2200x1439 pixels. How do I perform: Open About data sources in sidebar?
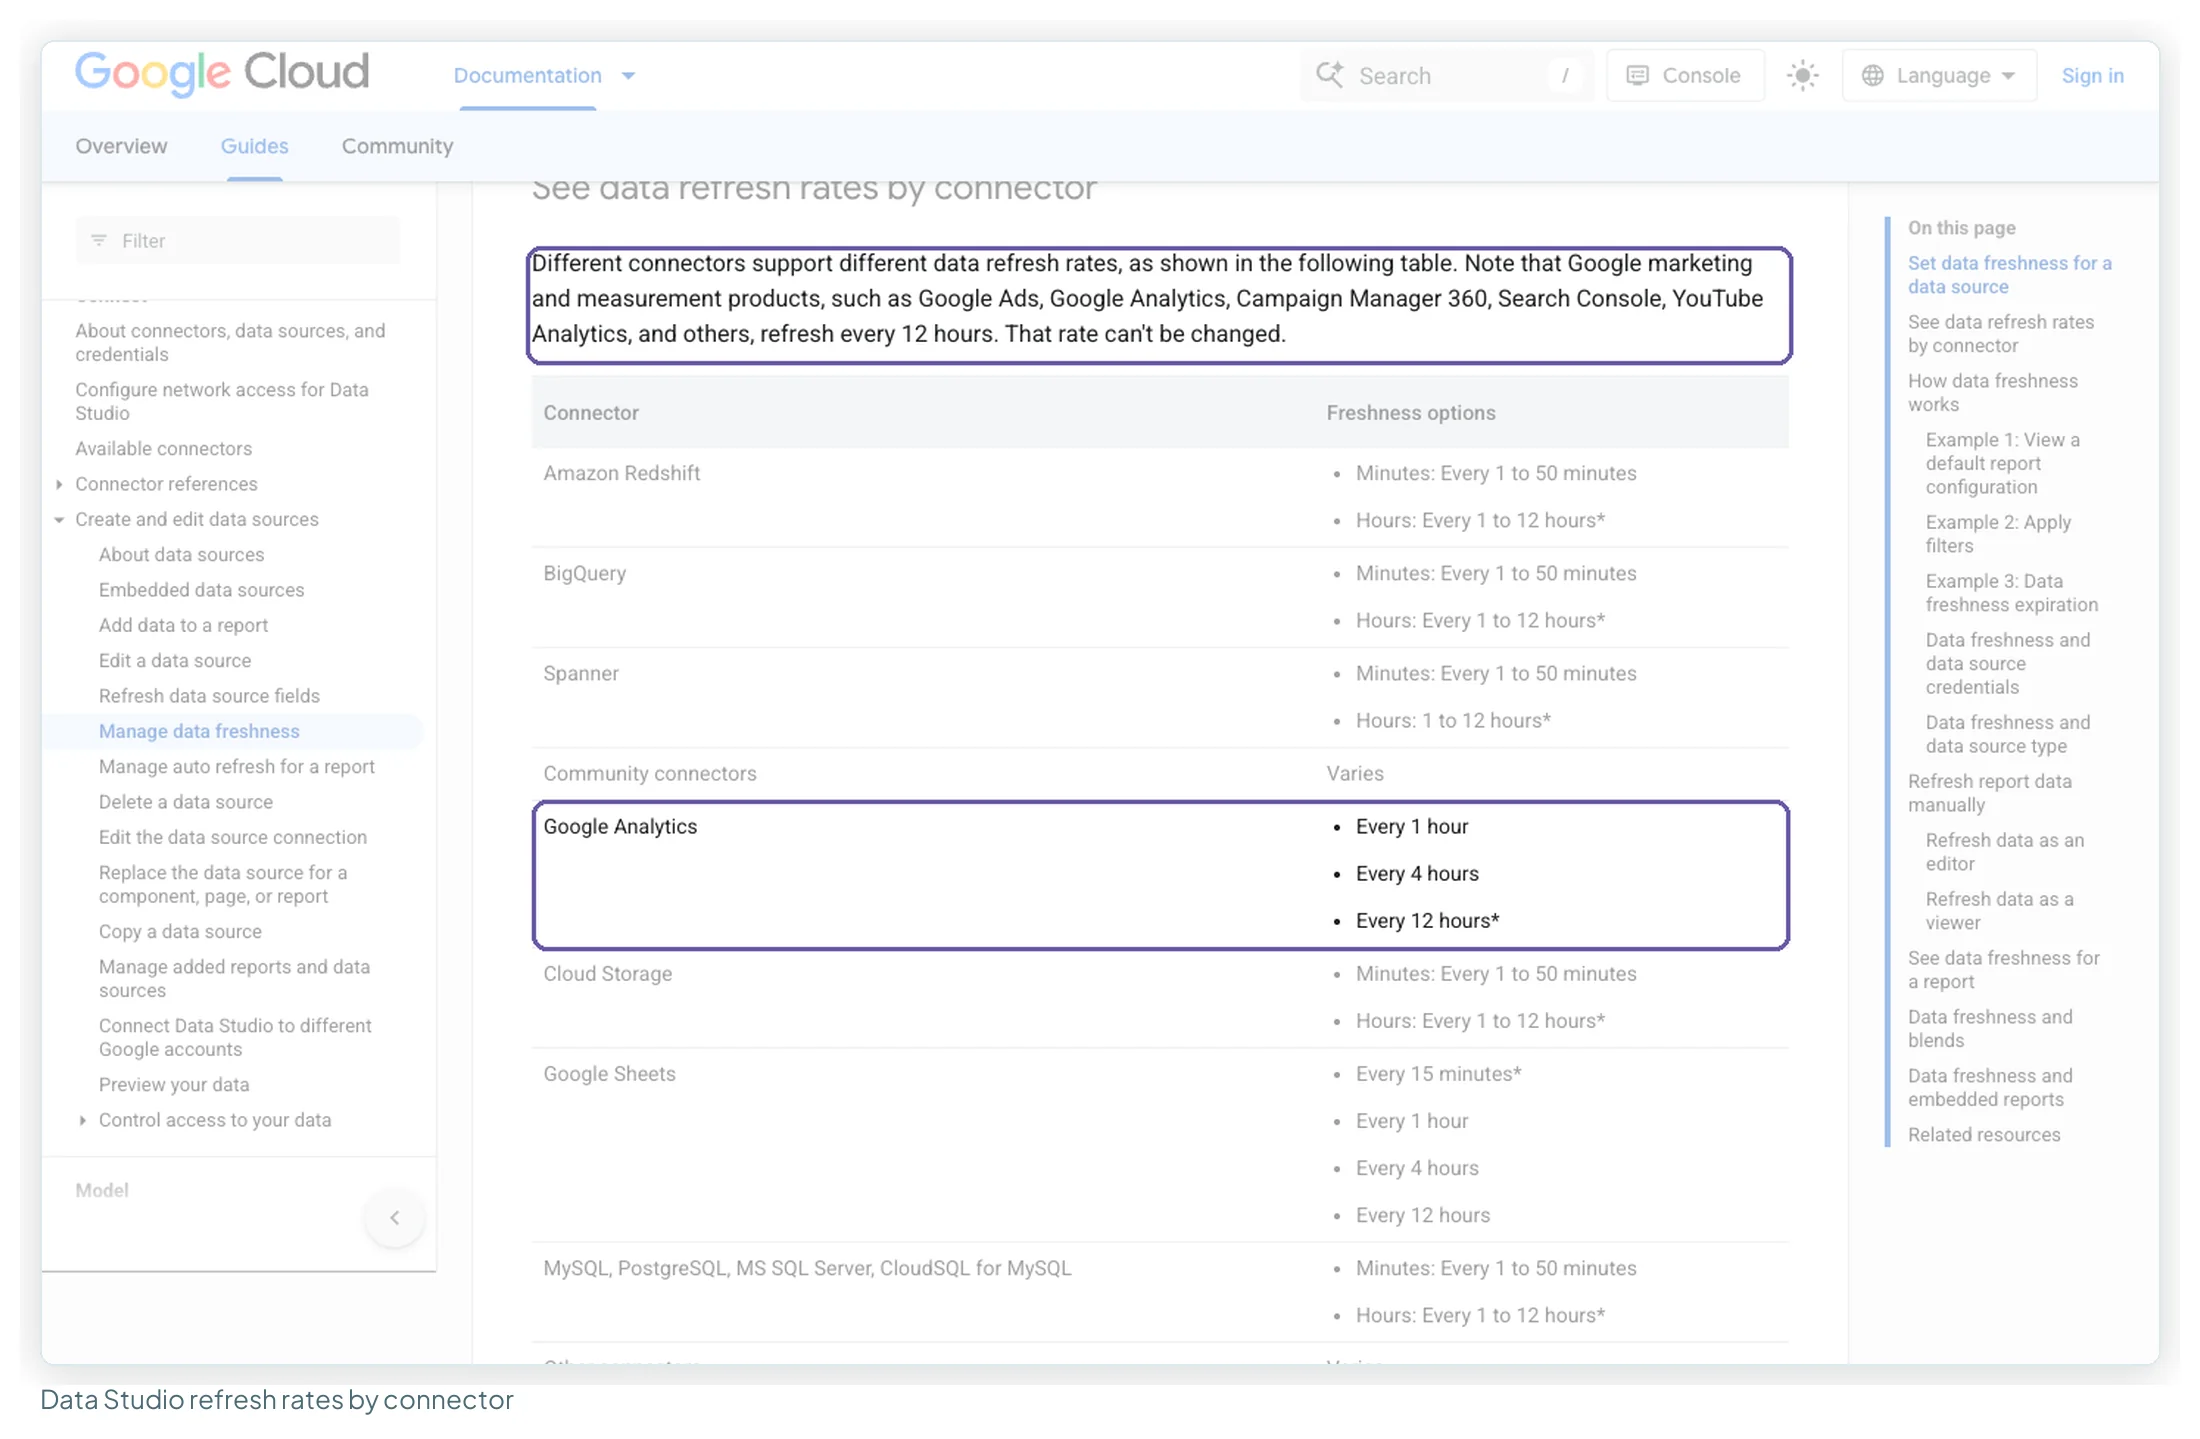[181, 554]
